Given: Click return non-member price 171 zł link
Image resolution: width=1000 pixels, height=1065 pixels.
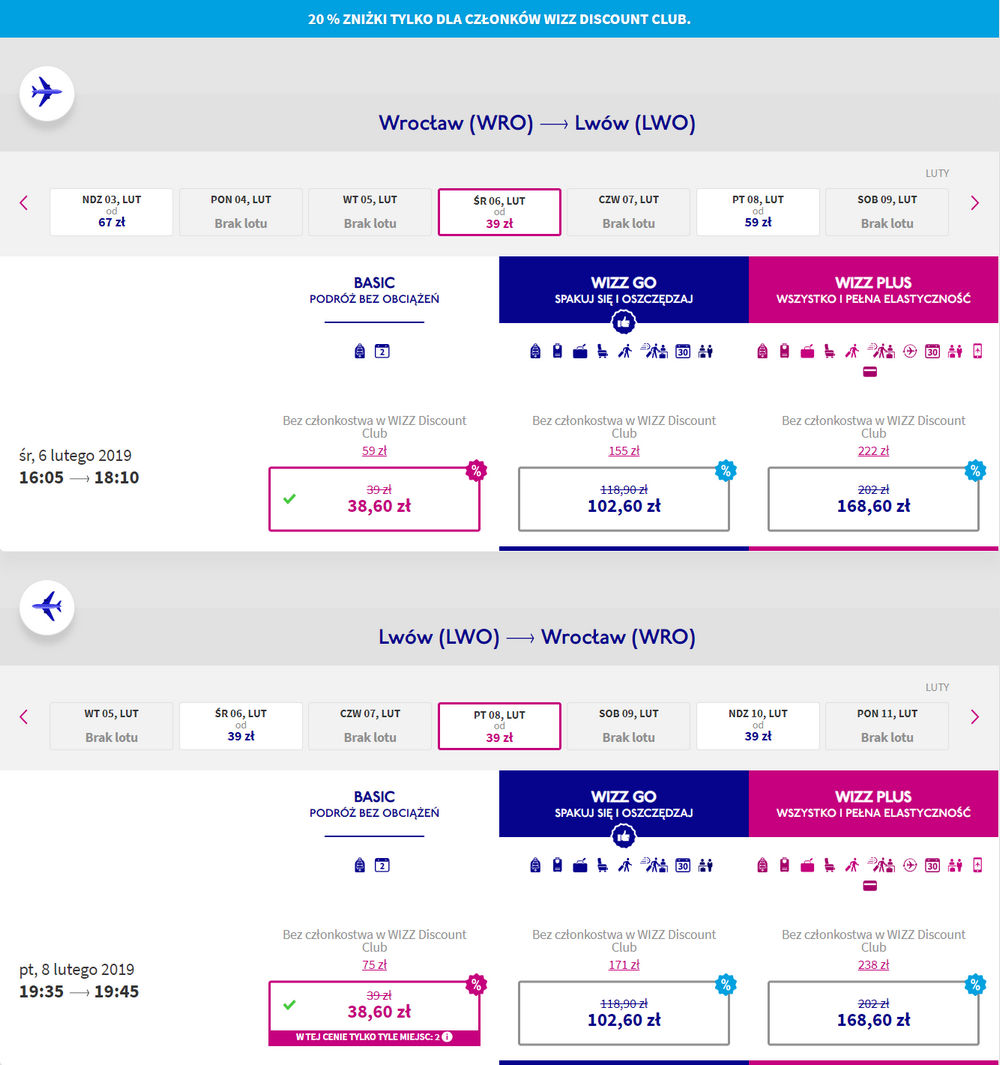Looking at the screenshot, I should tap(624, 965).
